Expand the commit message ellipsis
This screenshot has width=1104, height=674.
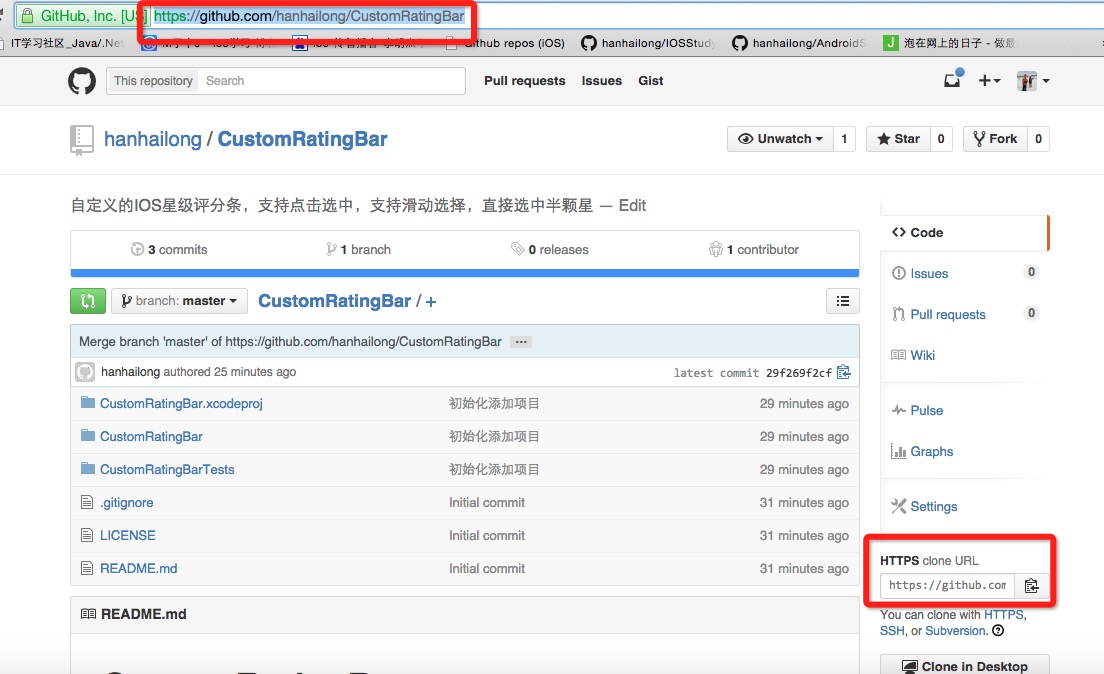pos(521,342)
